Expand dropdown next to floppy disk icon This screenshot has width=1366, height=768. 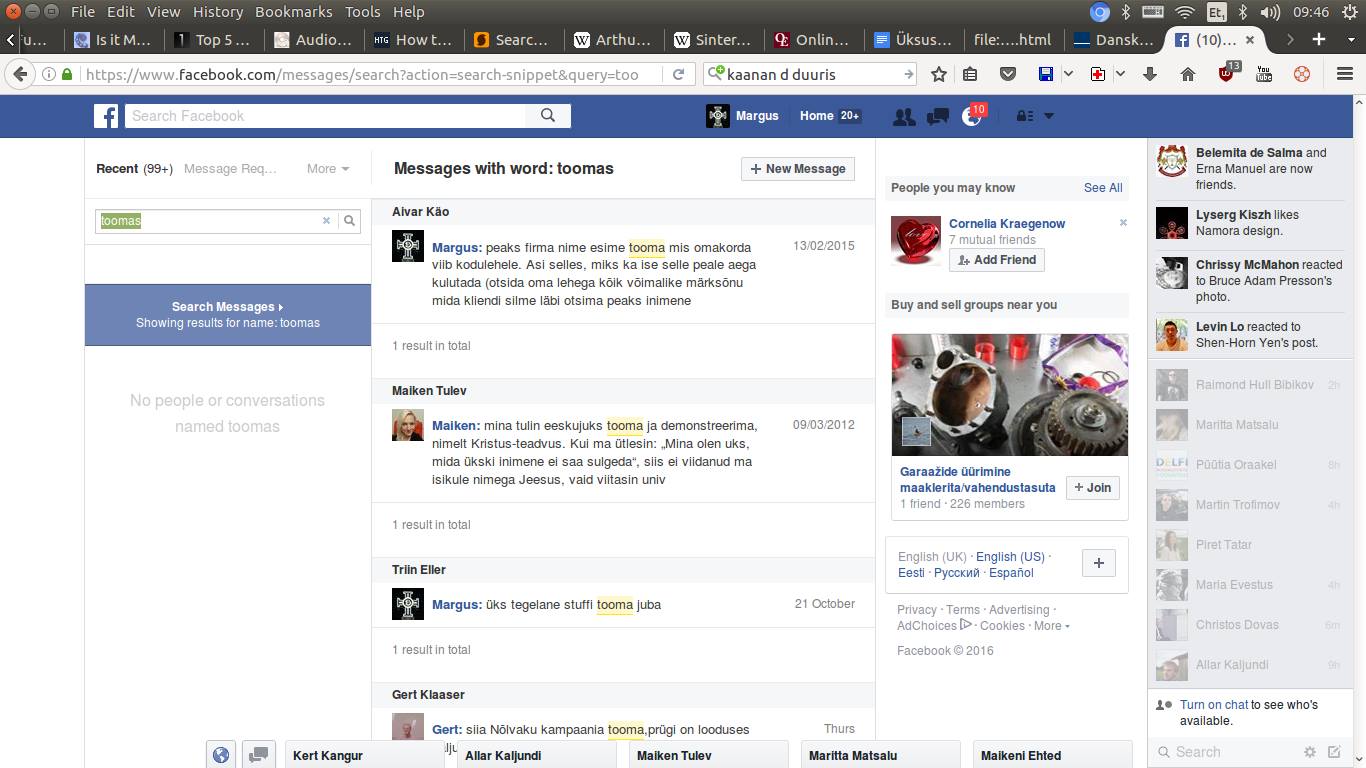tap(1068, 74)
